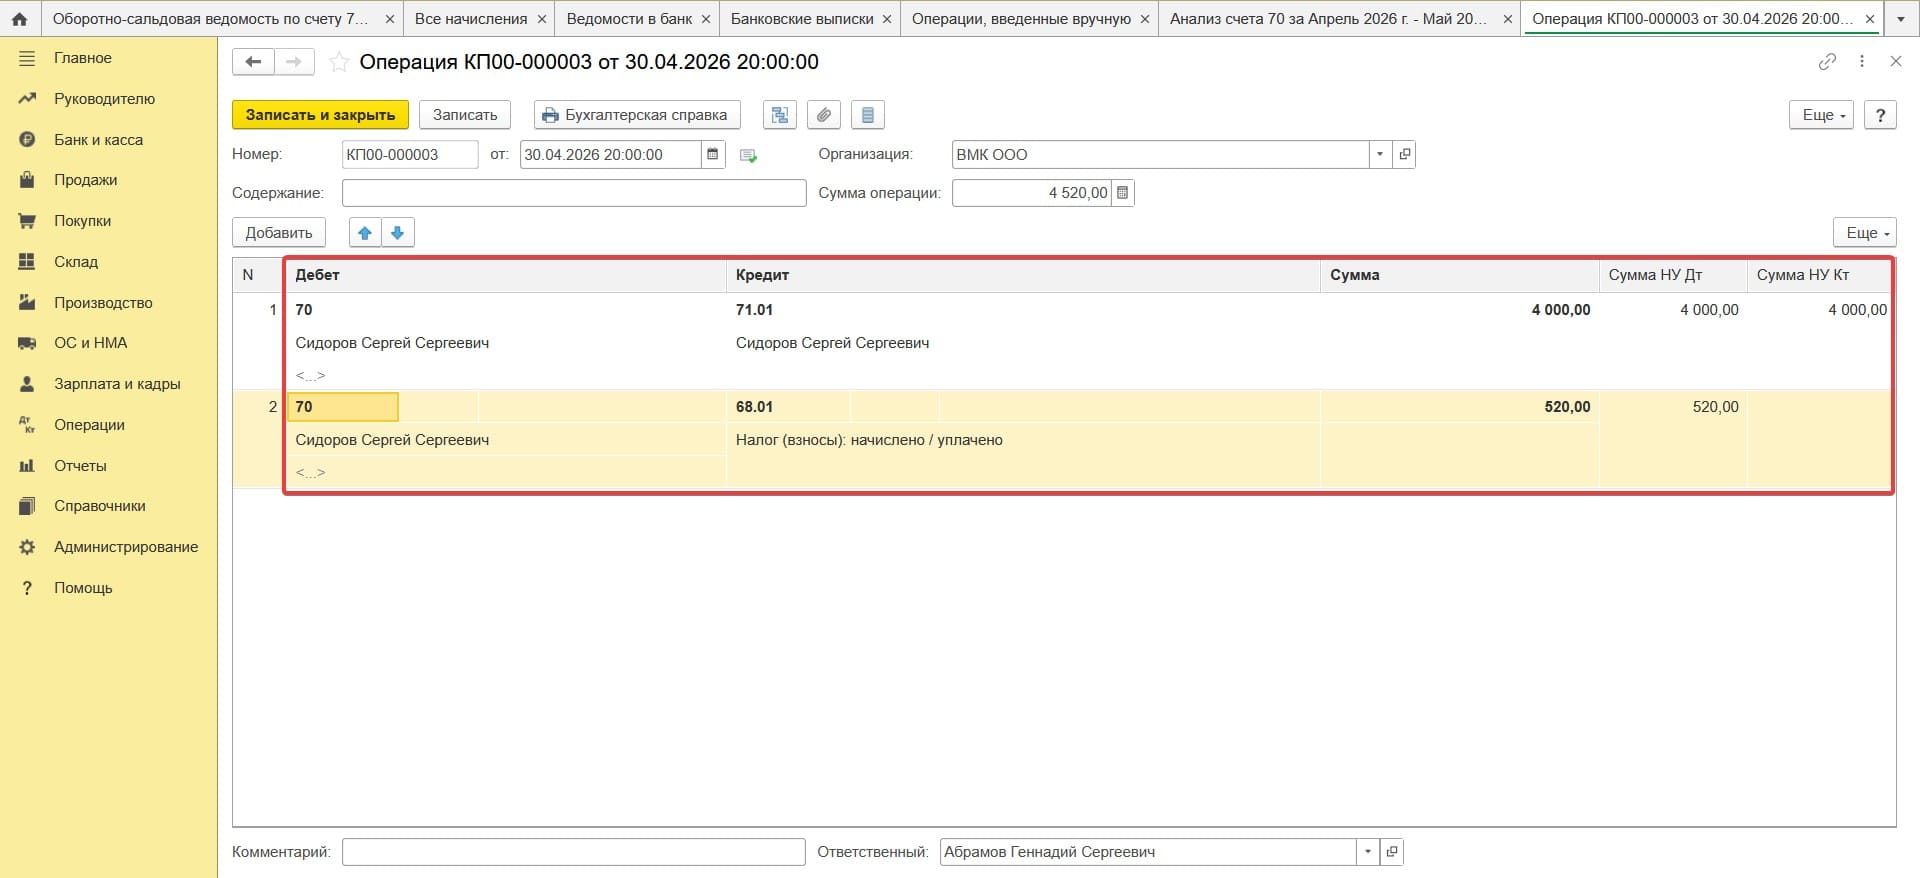Add document to favorites star
This screenshot has height=878, width=1920.
[x=339, y=62]
